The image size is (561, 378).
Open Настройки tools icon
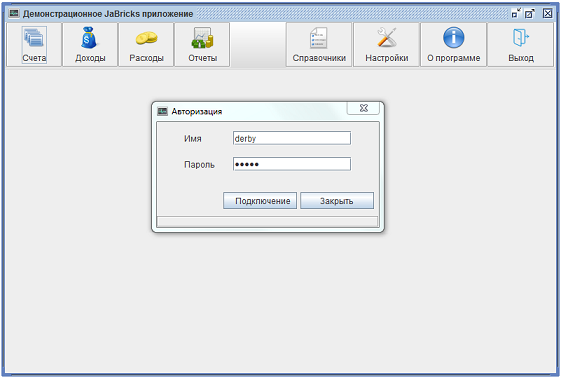(x=386, y=37)
